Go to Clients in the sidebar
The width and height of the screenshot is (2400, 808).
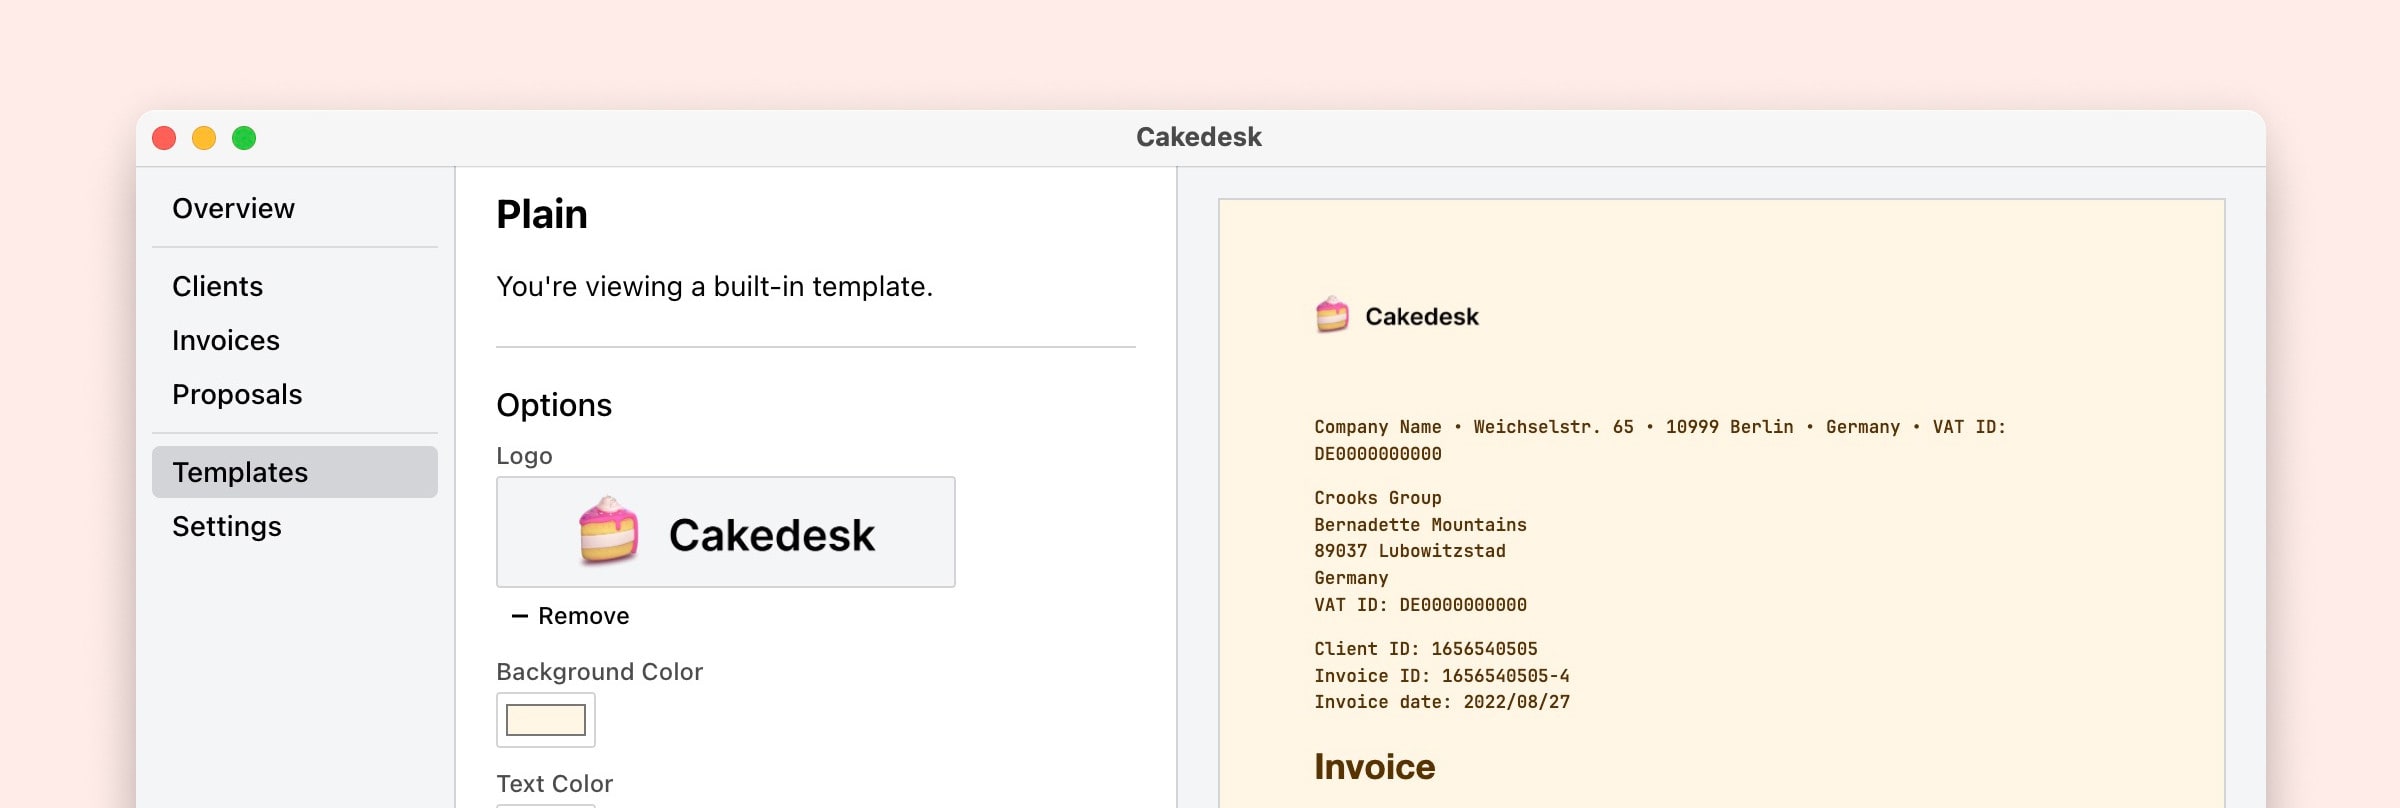[217, 286]
